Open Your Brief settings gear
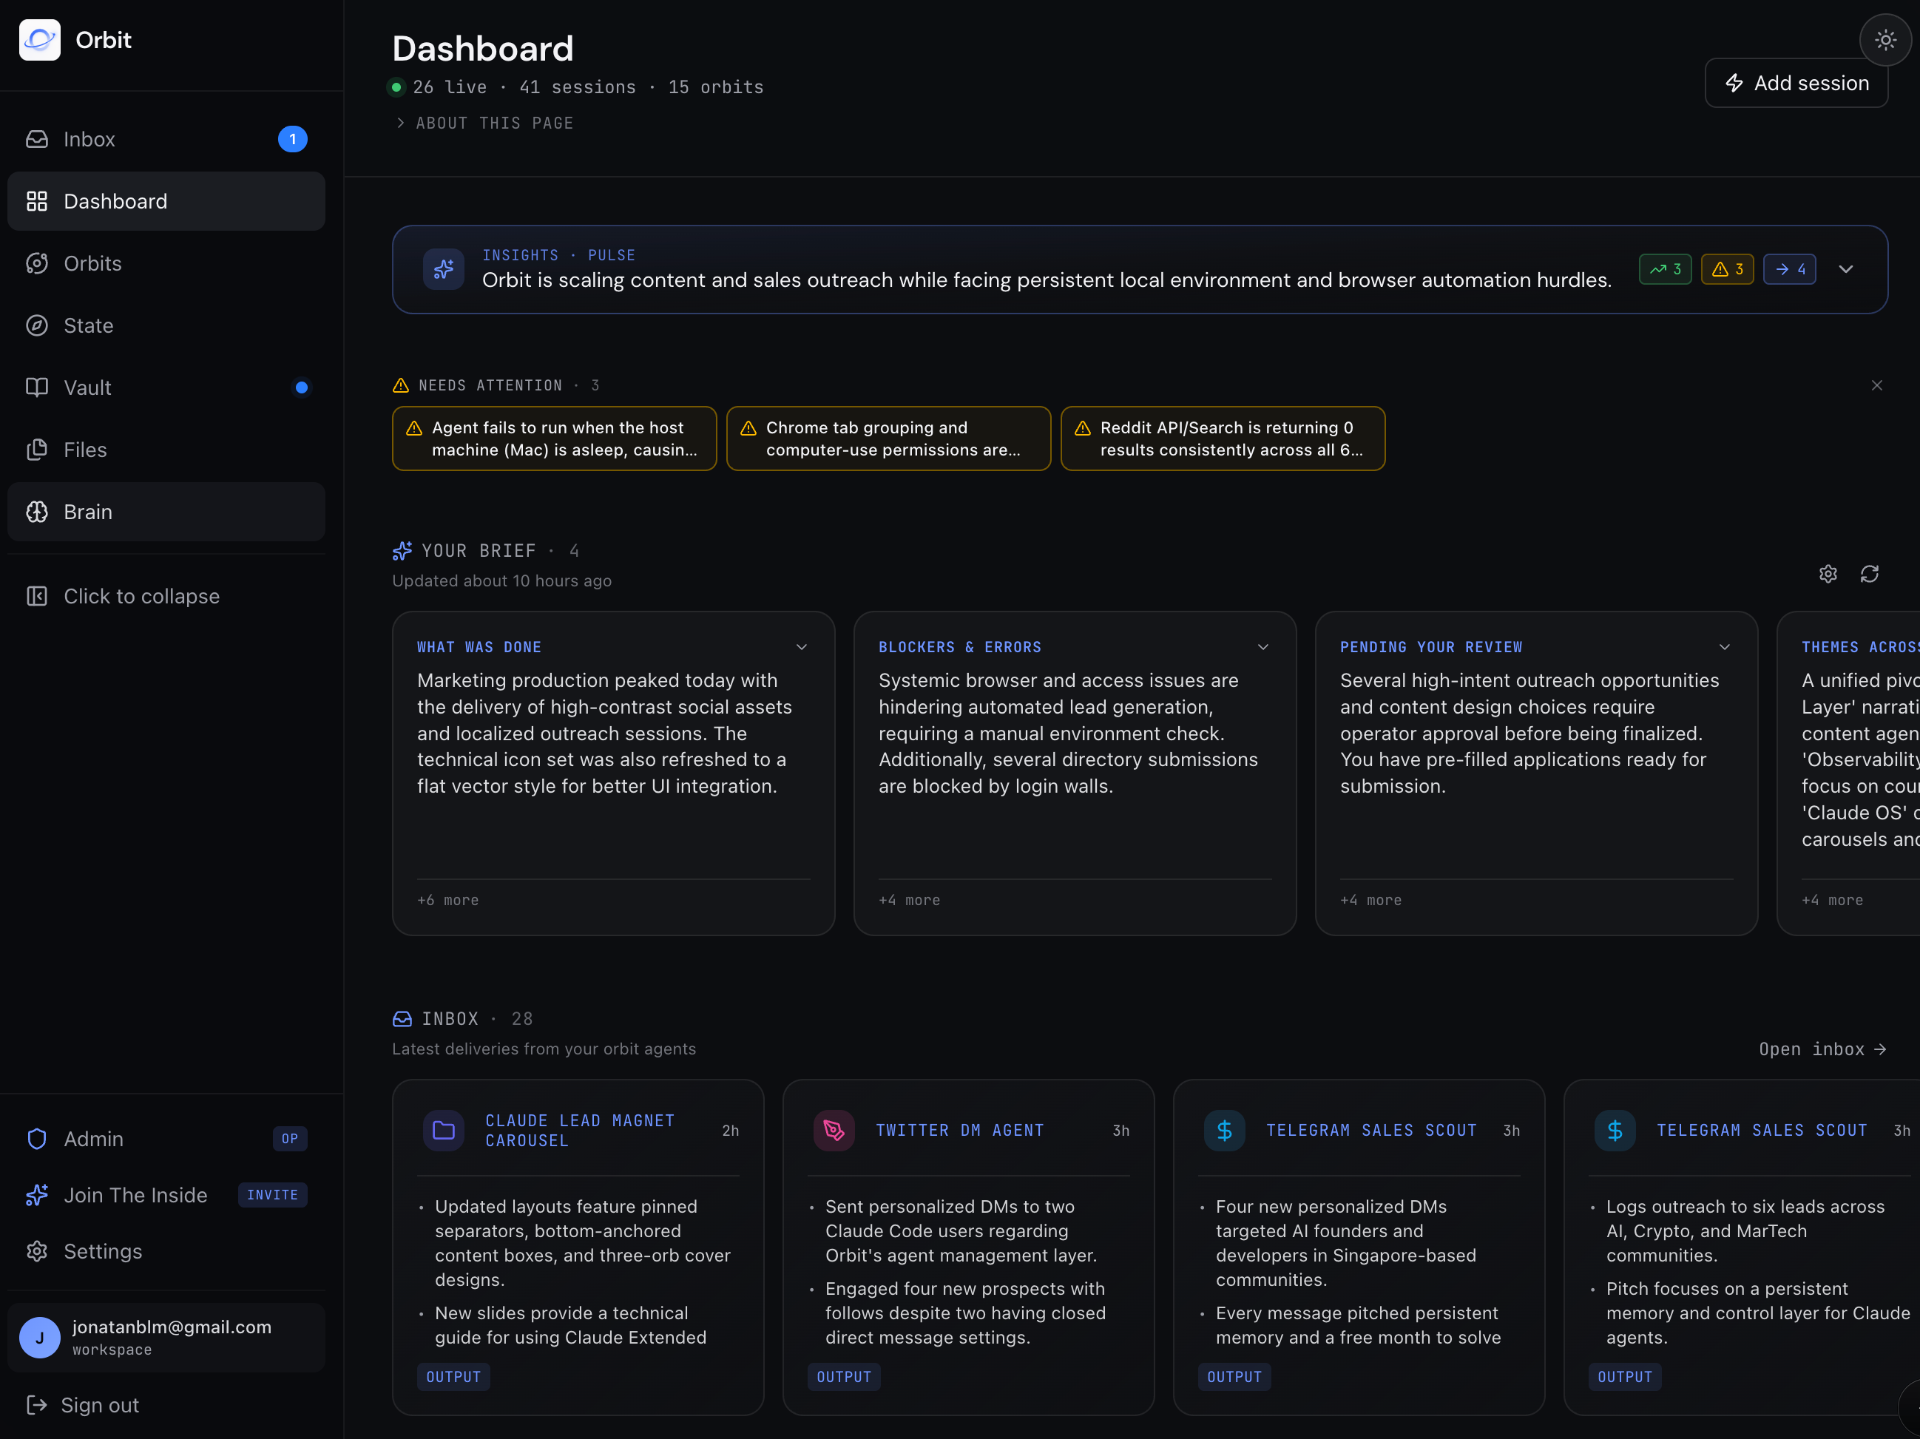 click(1828, 574)
